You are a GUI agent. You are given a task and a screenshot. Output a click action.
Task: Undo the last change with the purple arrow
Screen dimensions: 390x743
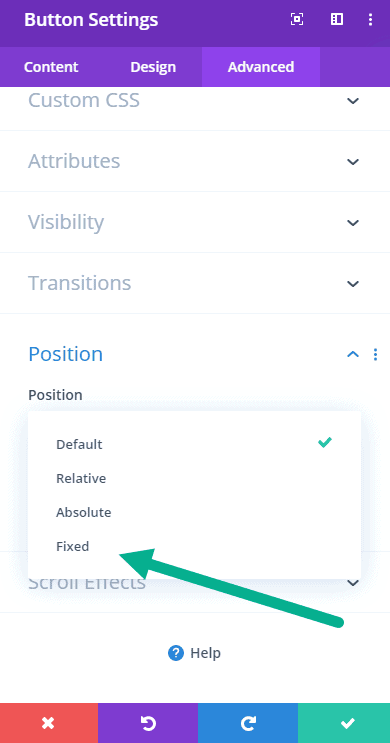coord(148,723)
